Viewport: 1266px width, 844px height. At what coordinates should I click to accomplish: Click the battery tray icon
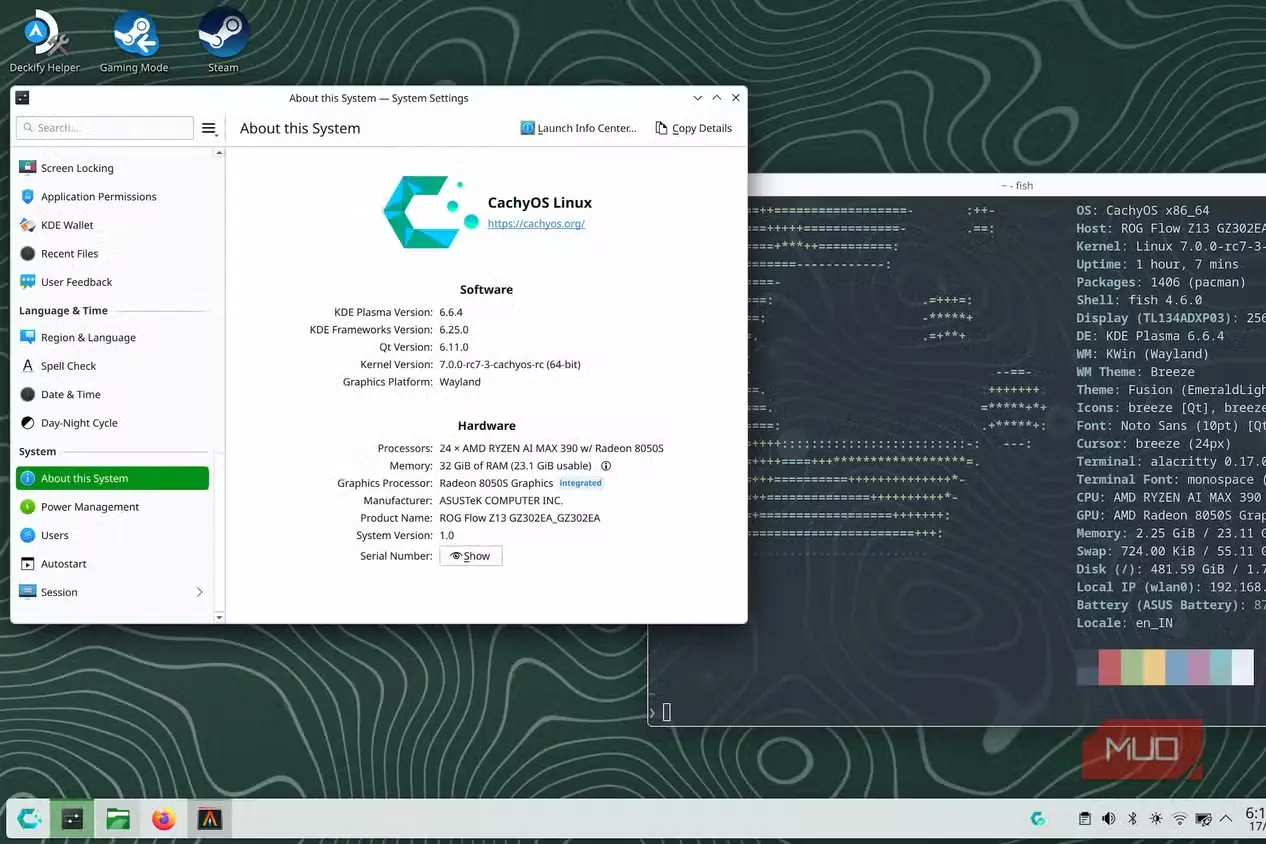(1204, 819)
